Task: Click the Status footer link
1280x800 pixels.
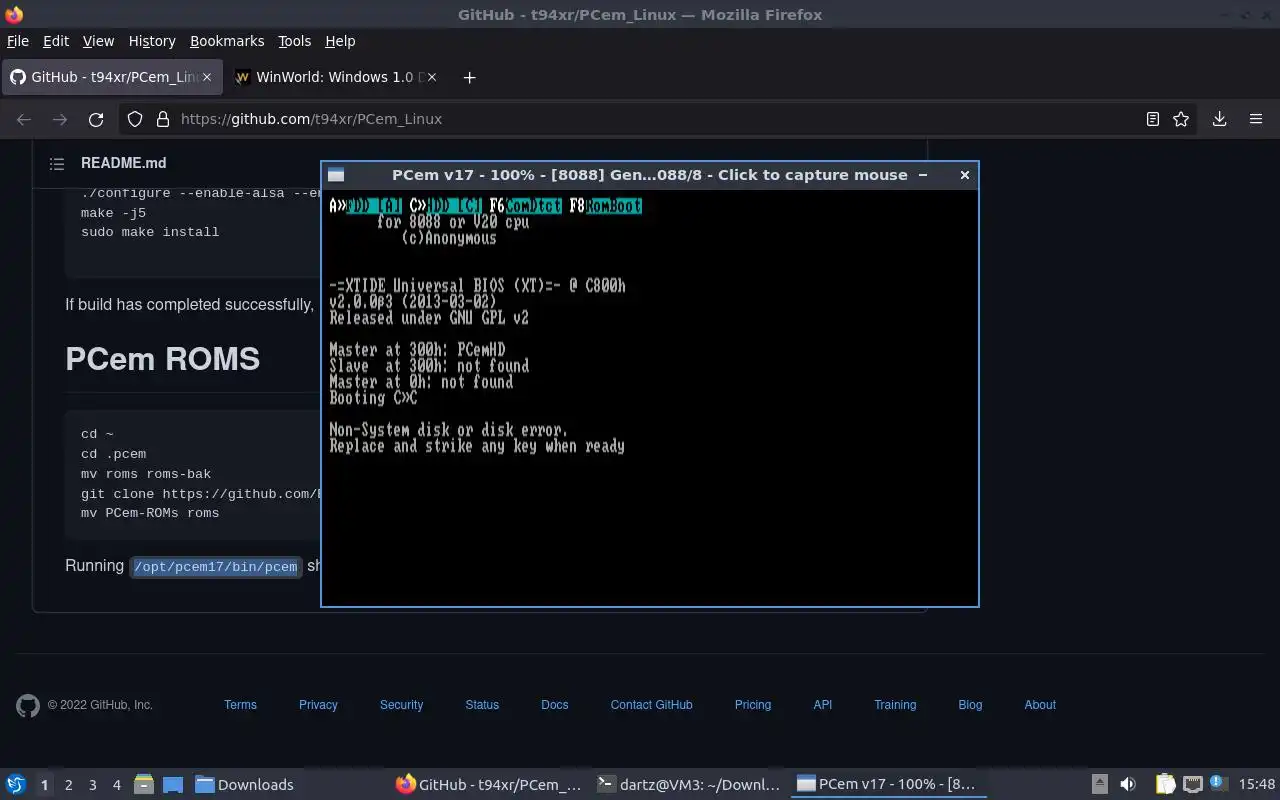Action: click(x=482, y=705)
